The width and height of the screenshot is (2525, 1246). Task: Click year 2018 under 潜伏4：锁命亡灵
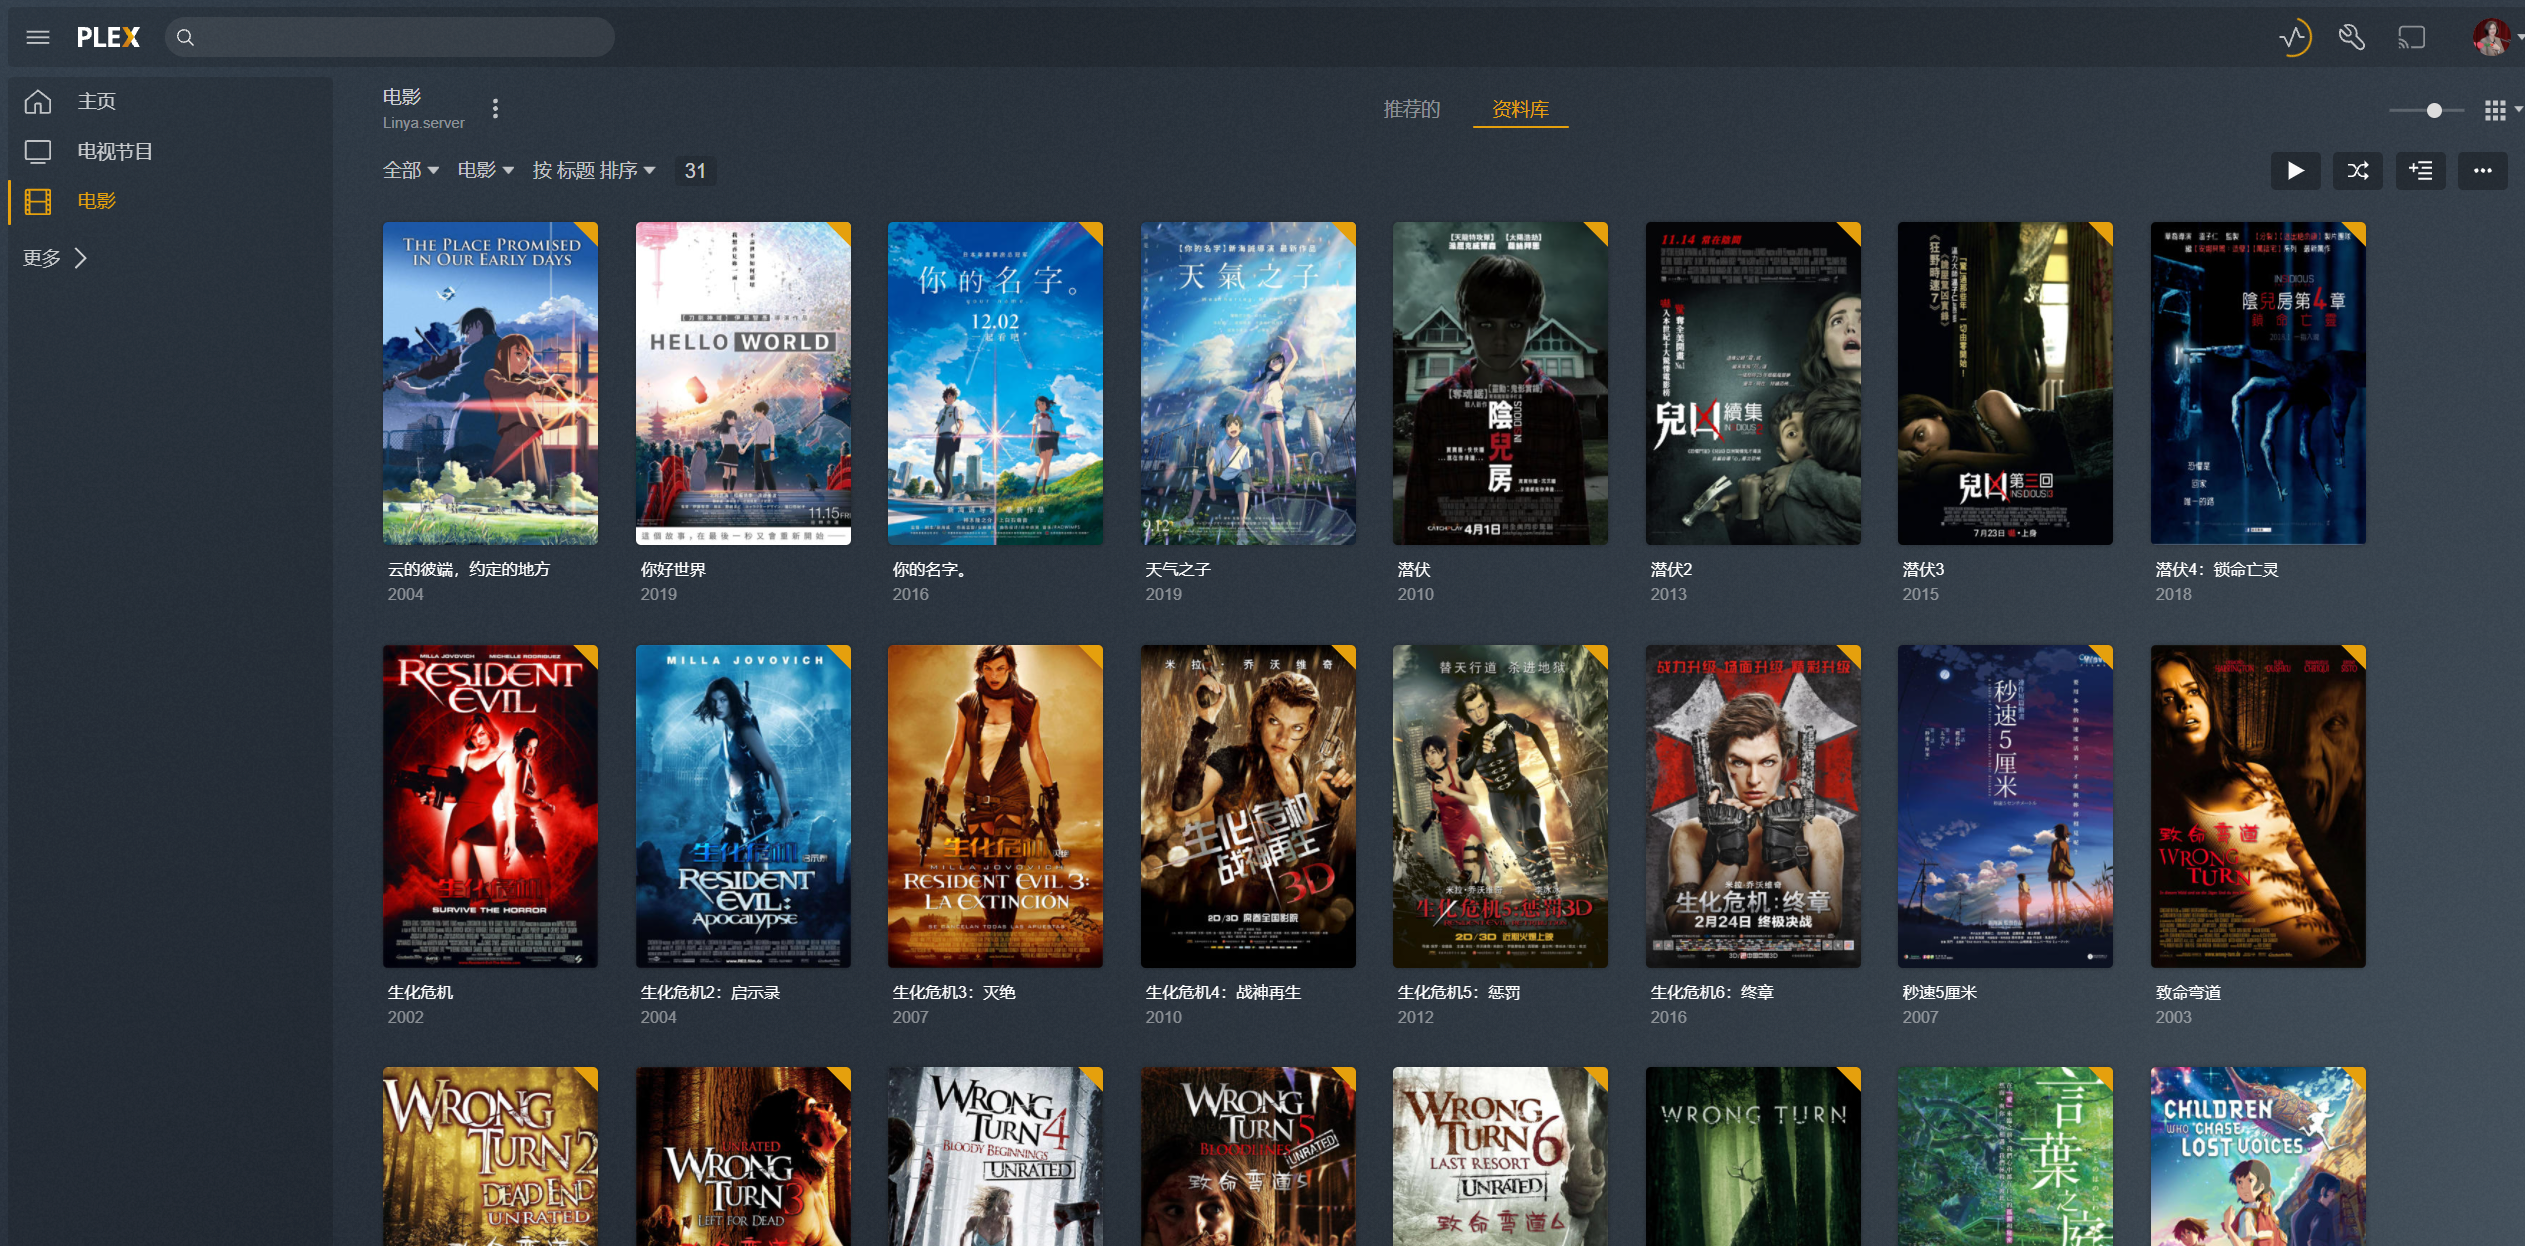[x=2173, y=594]
